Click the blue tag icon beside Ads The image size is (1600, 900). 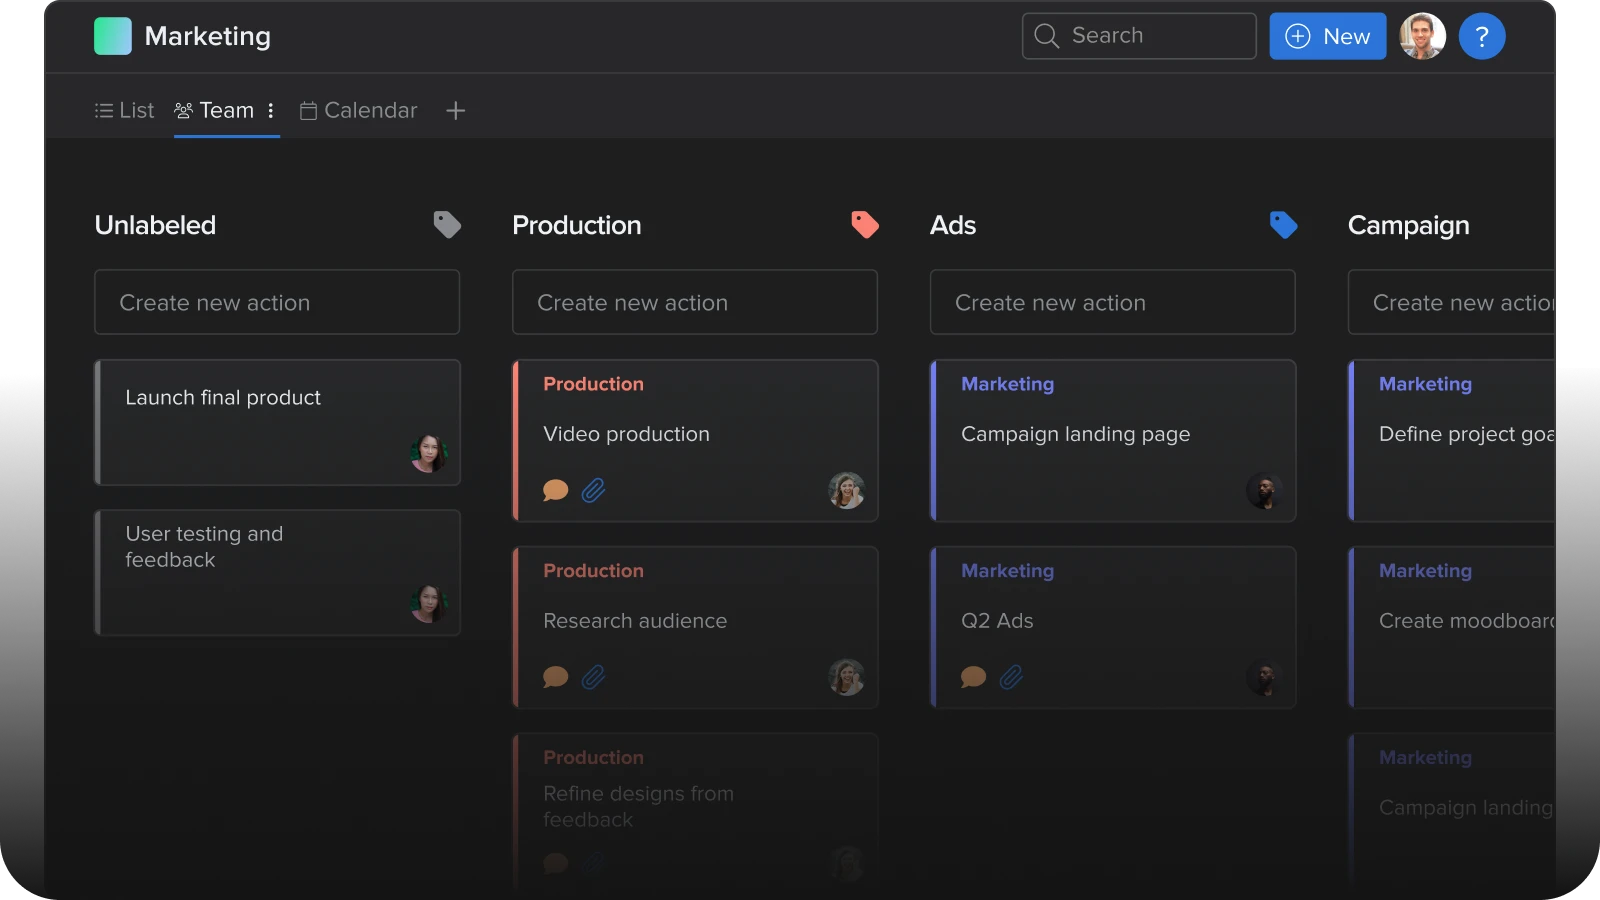1283,225
